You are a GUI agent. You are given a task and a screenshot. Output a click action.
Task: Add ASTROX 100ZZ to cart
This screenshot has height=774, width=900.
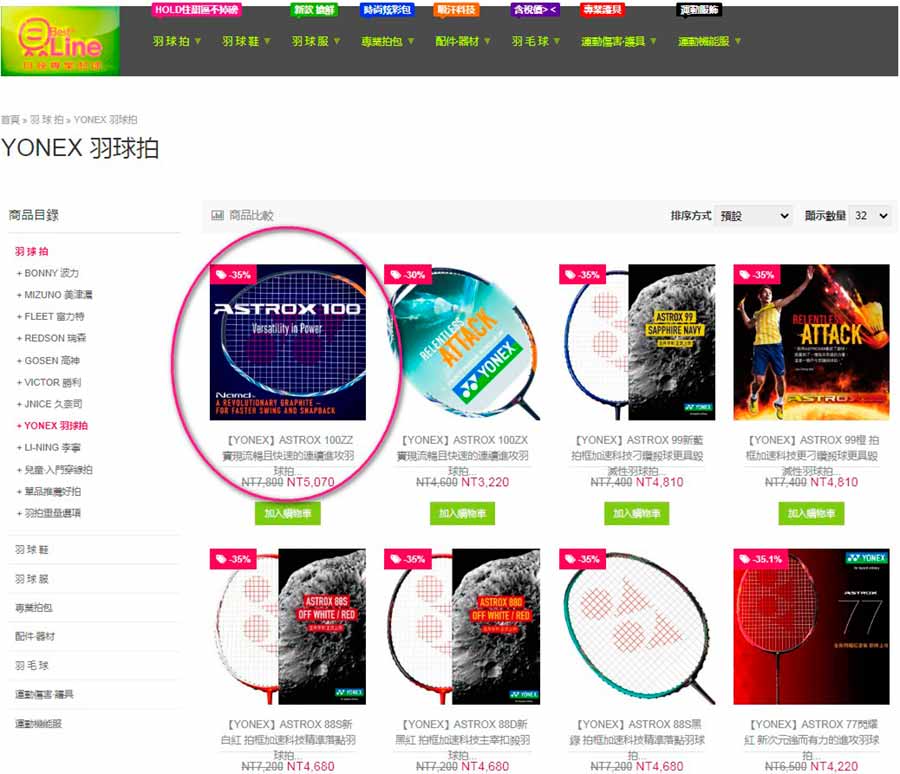[x=288, y=513]
